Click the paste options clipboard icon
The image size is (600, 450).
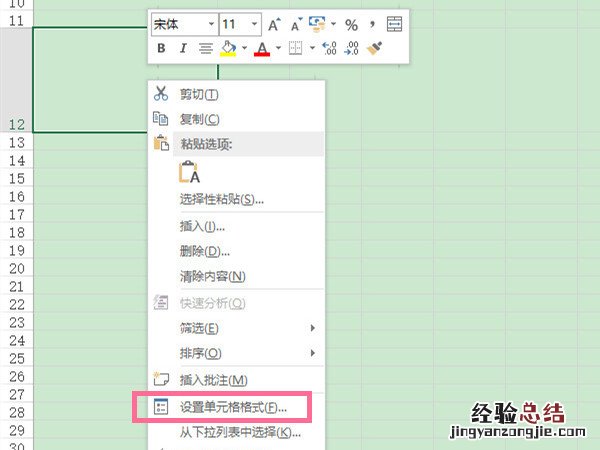(x=161, y=143)
